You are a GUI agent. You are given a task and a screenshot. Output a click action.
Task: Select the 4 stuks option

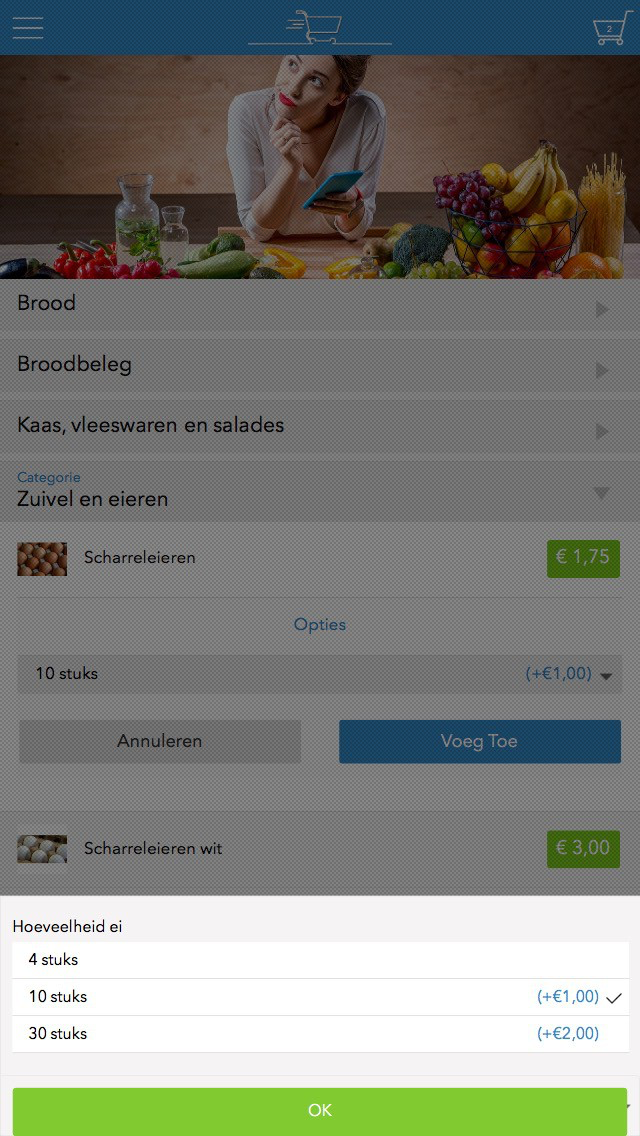click(320, 960)
